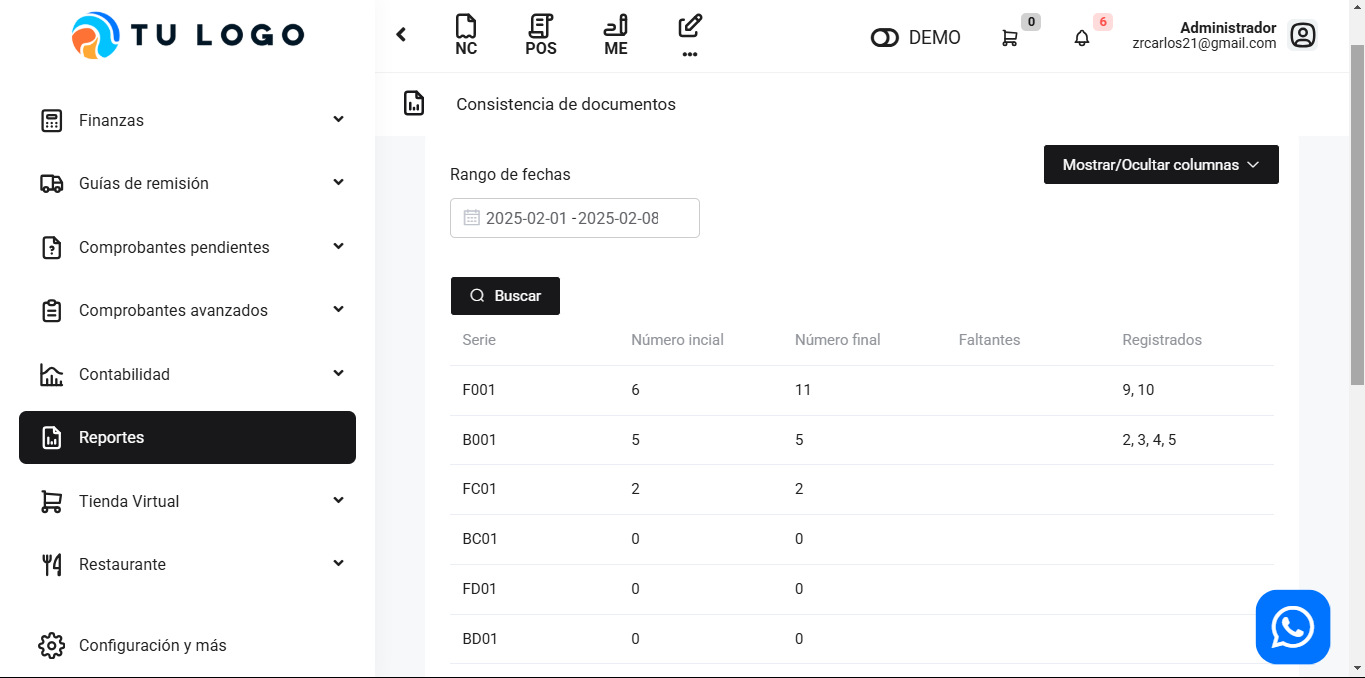
Task: Open notifications bell icon
Action: (1082, 38)
